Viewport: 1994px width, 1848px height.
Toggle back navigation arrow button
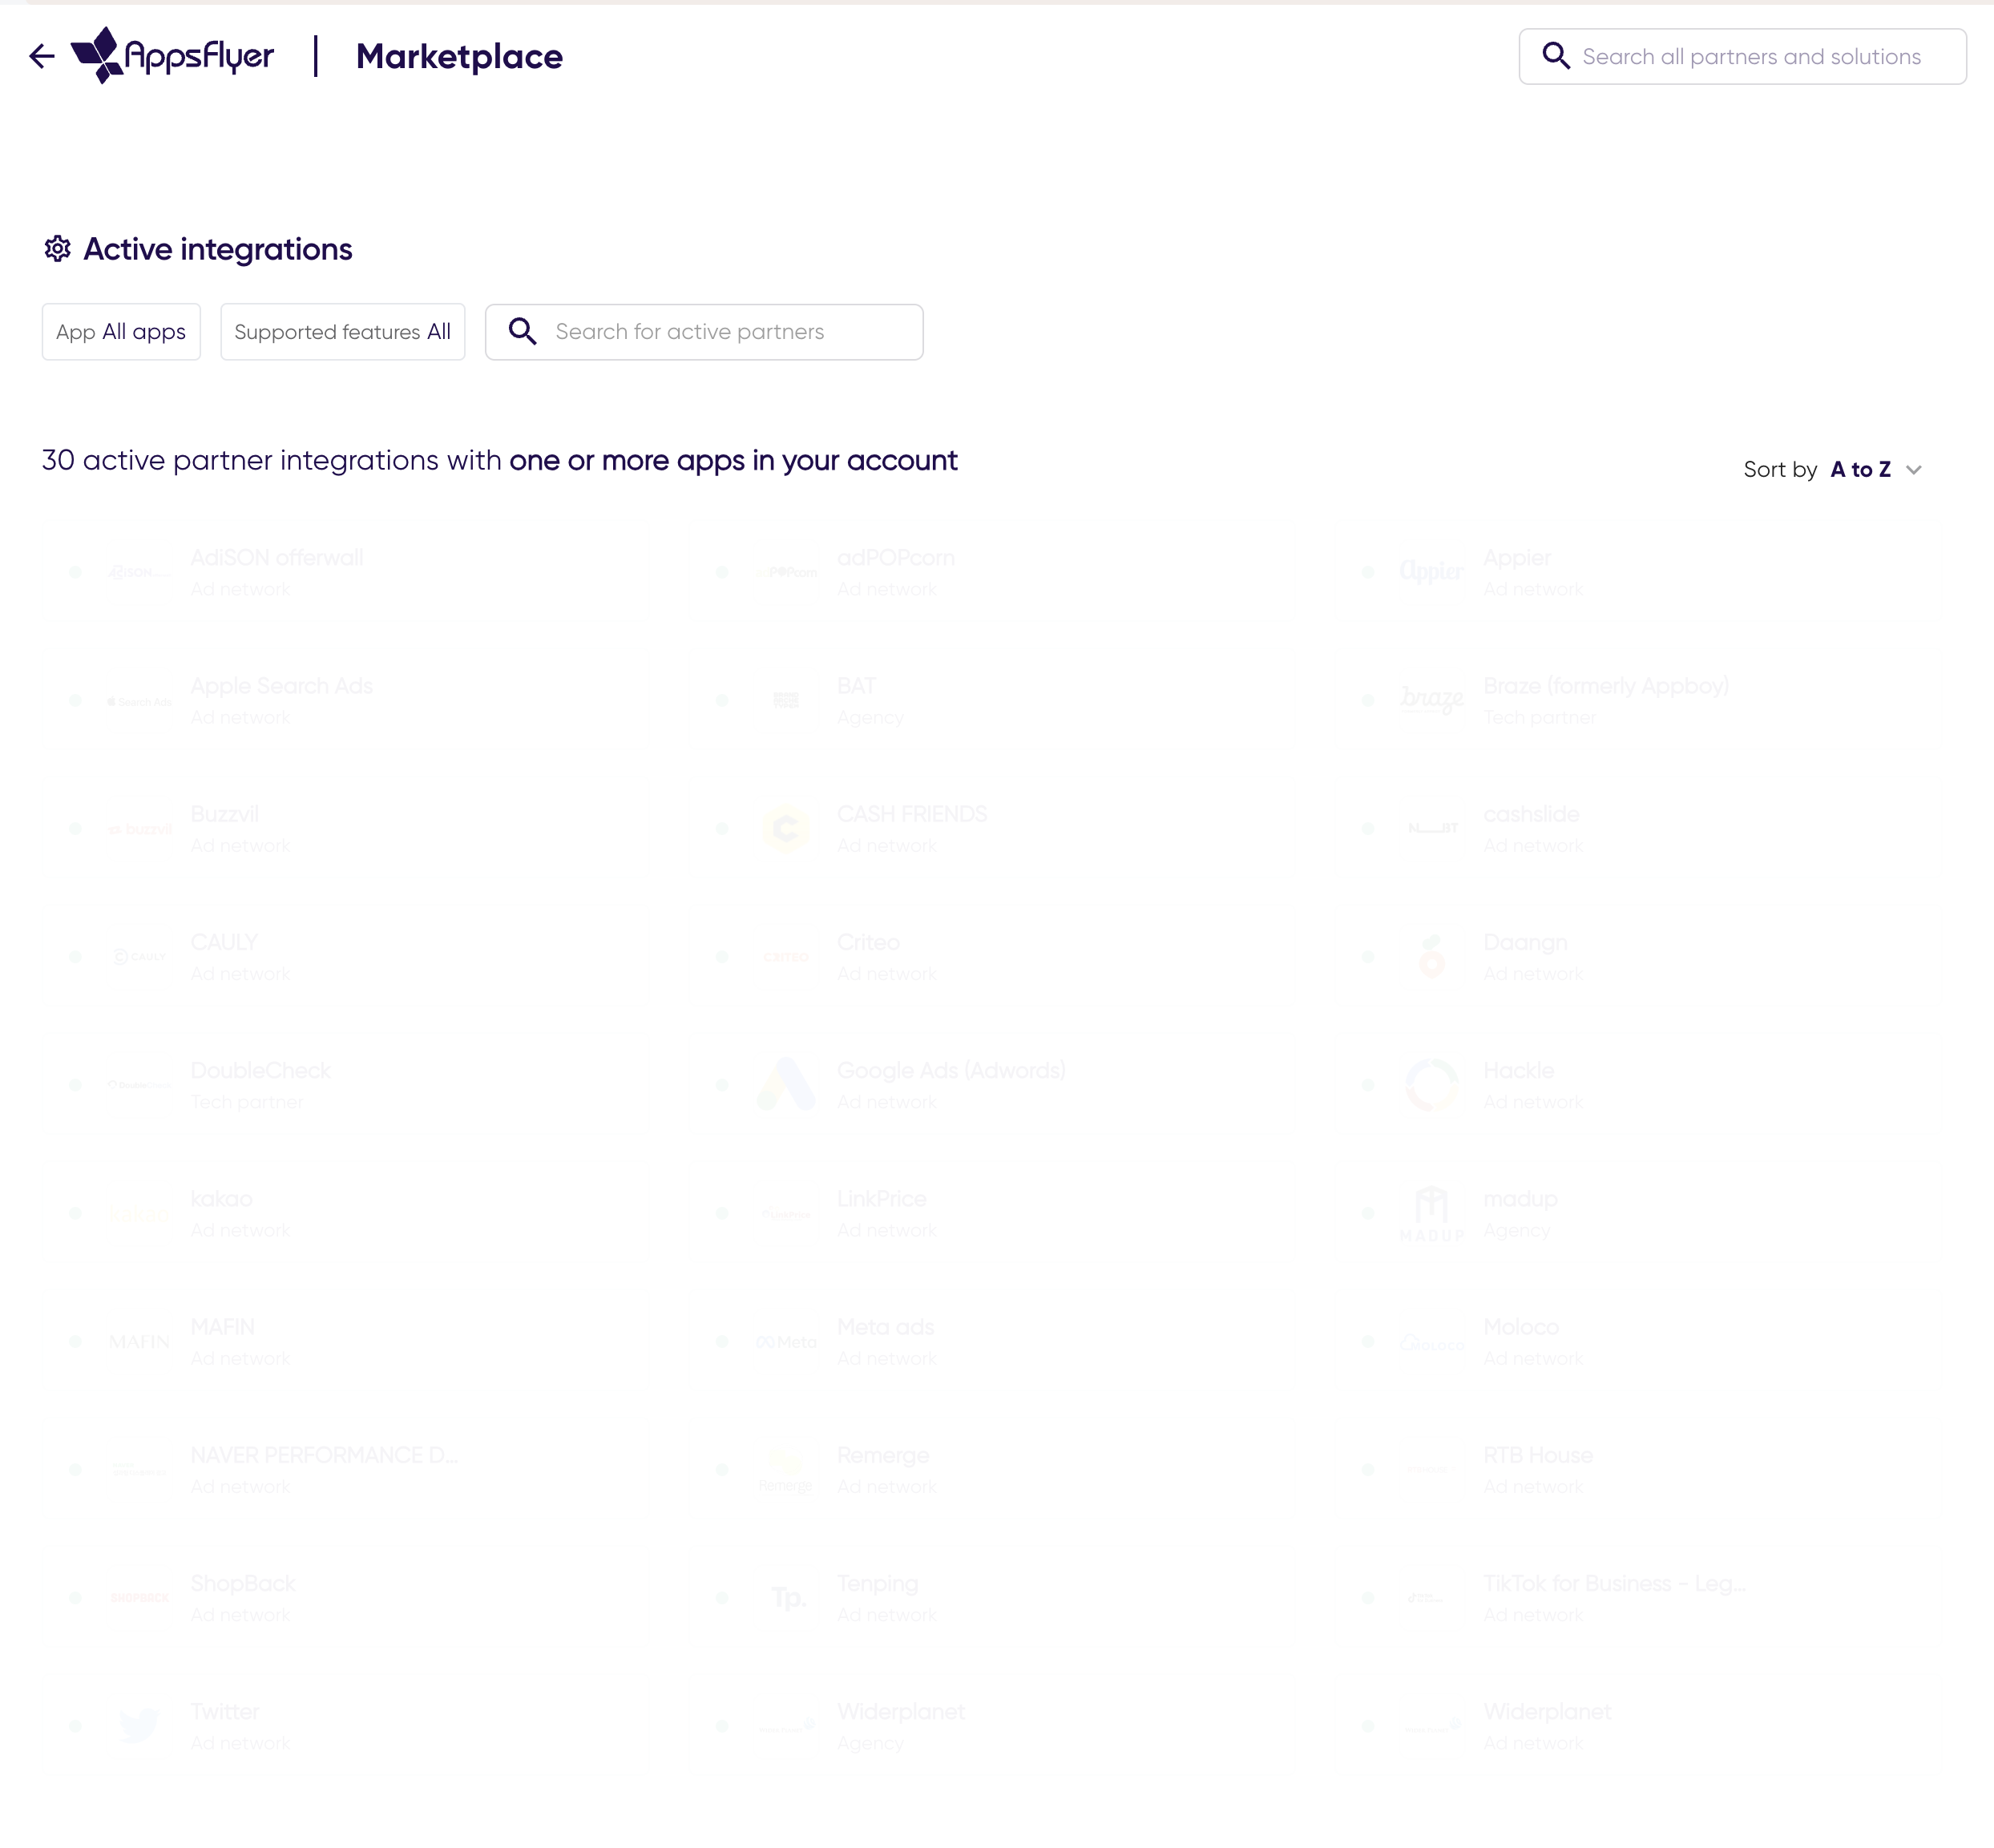[x=40, y=55]
